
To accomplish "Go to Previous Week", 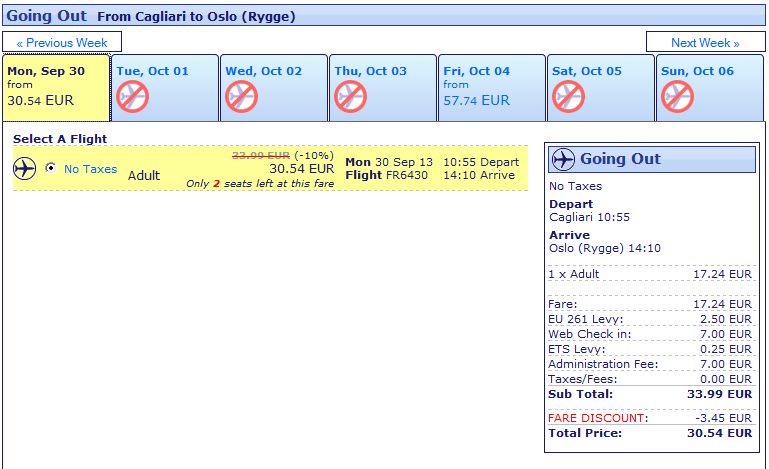I will [62, 43].
